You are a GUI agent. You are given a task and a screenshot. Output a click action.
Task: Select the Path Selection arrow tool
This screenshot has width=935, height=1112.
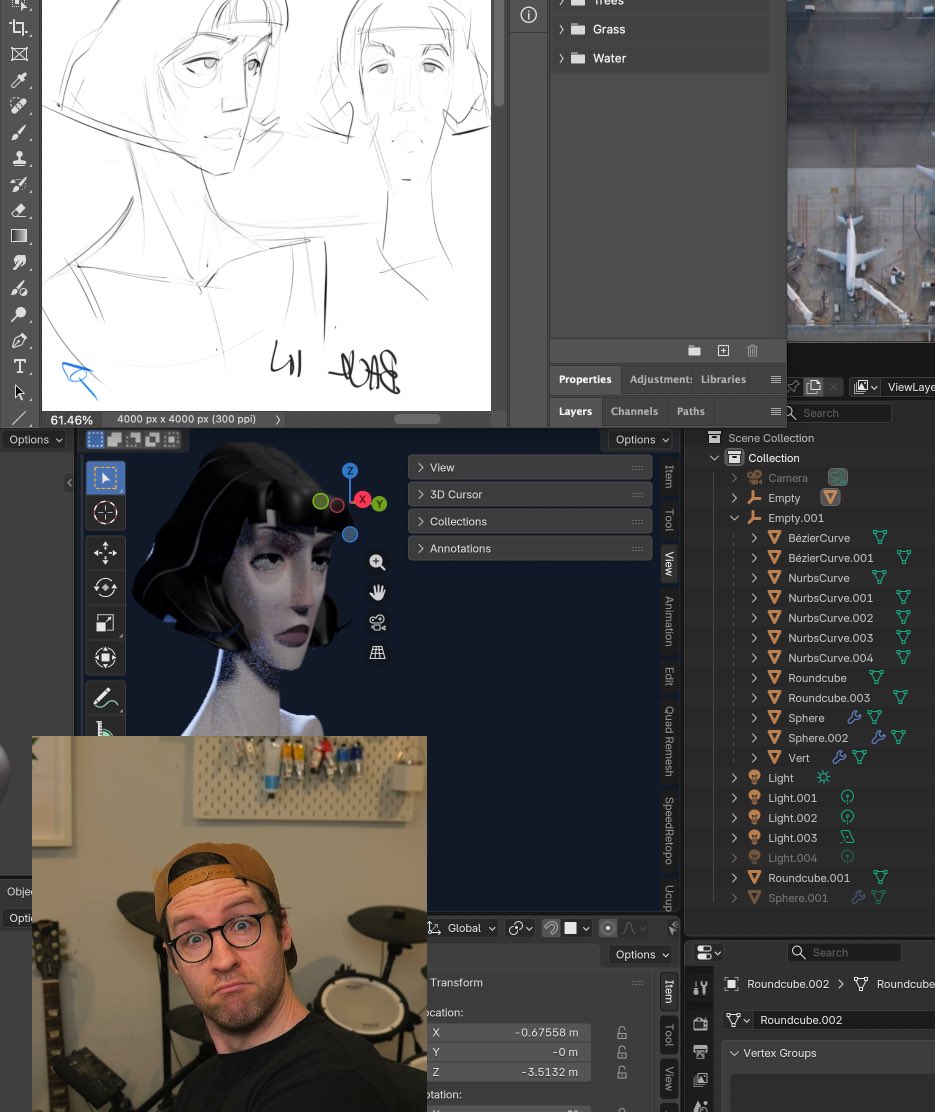[x=19, y=392]
